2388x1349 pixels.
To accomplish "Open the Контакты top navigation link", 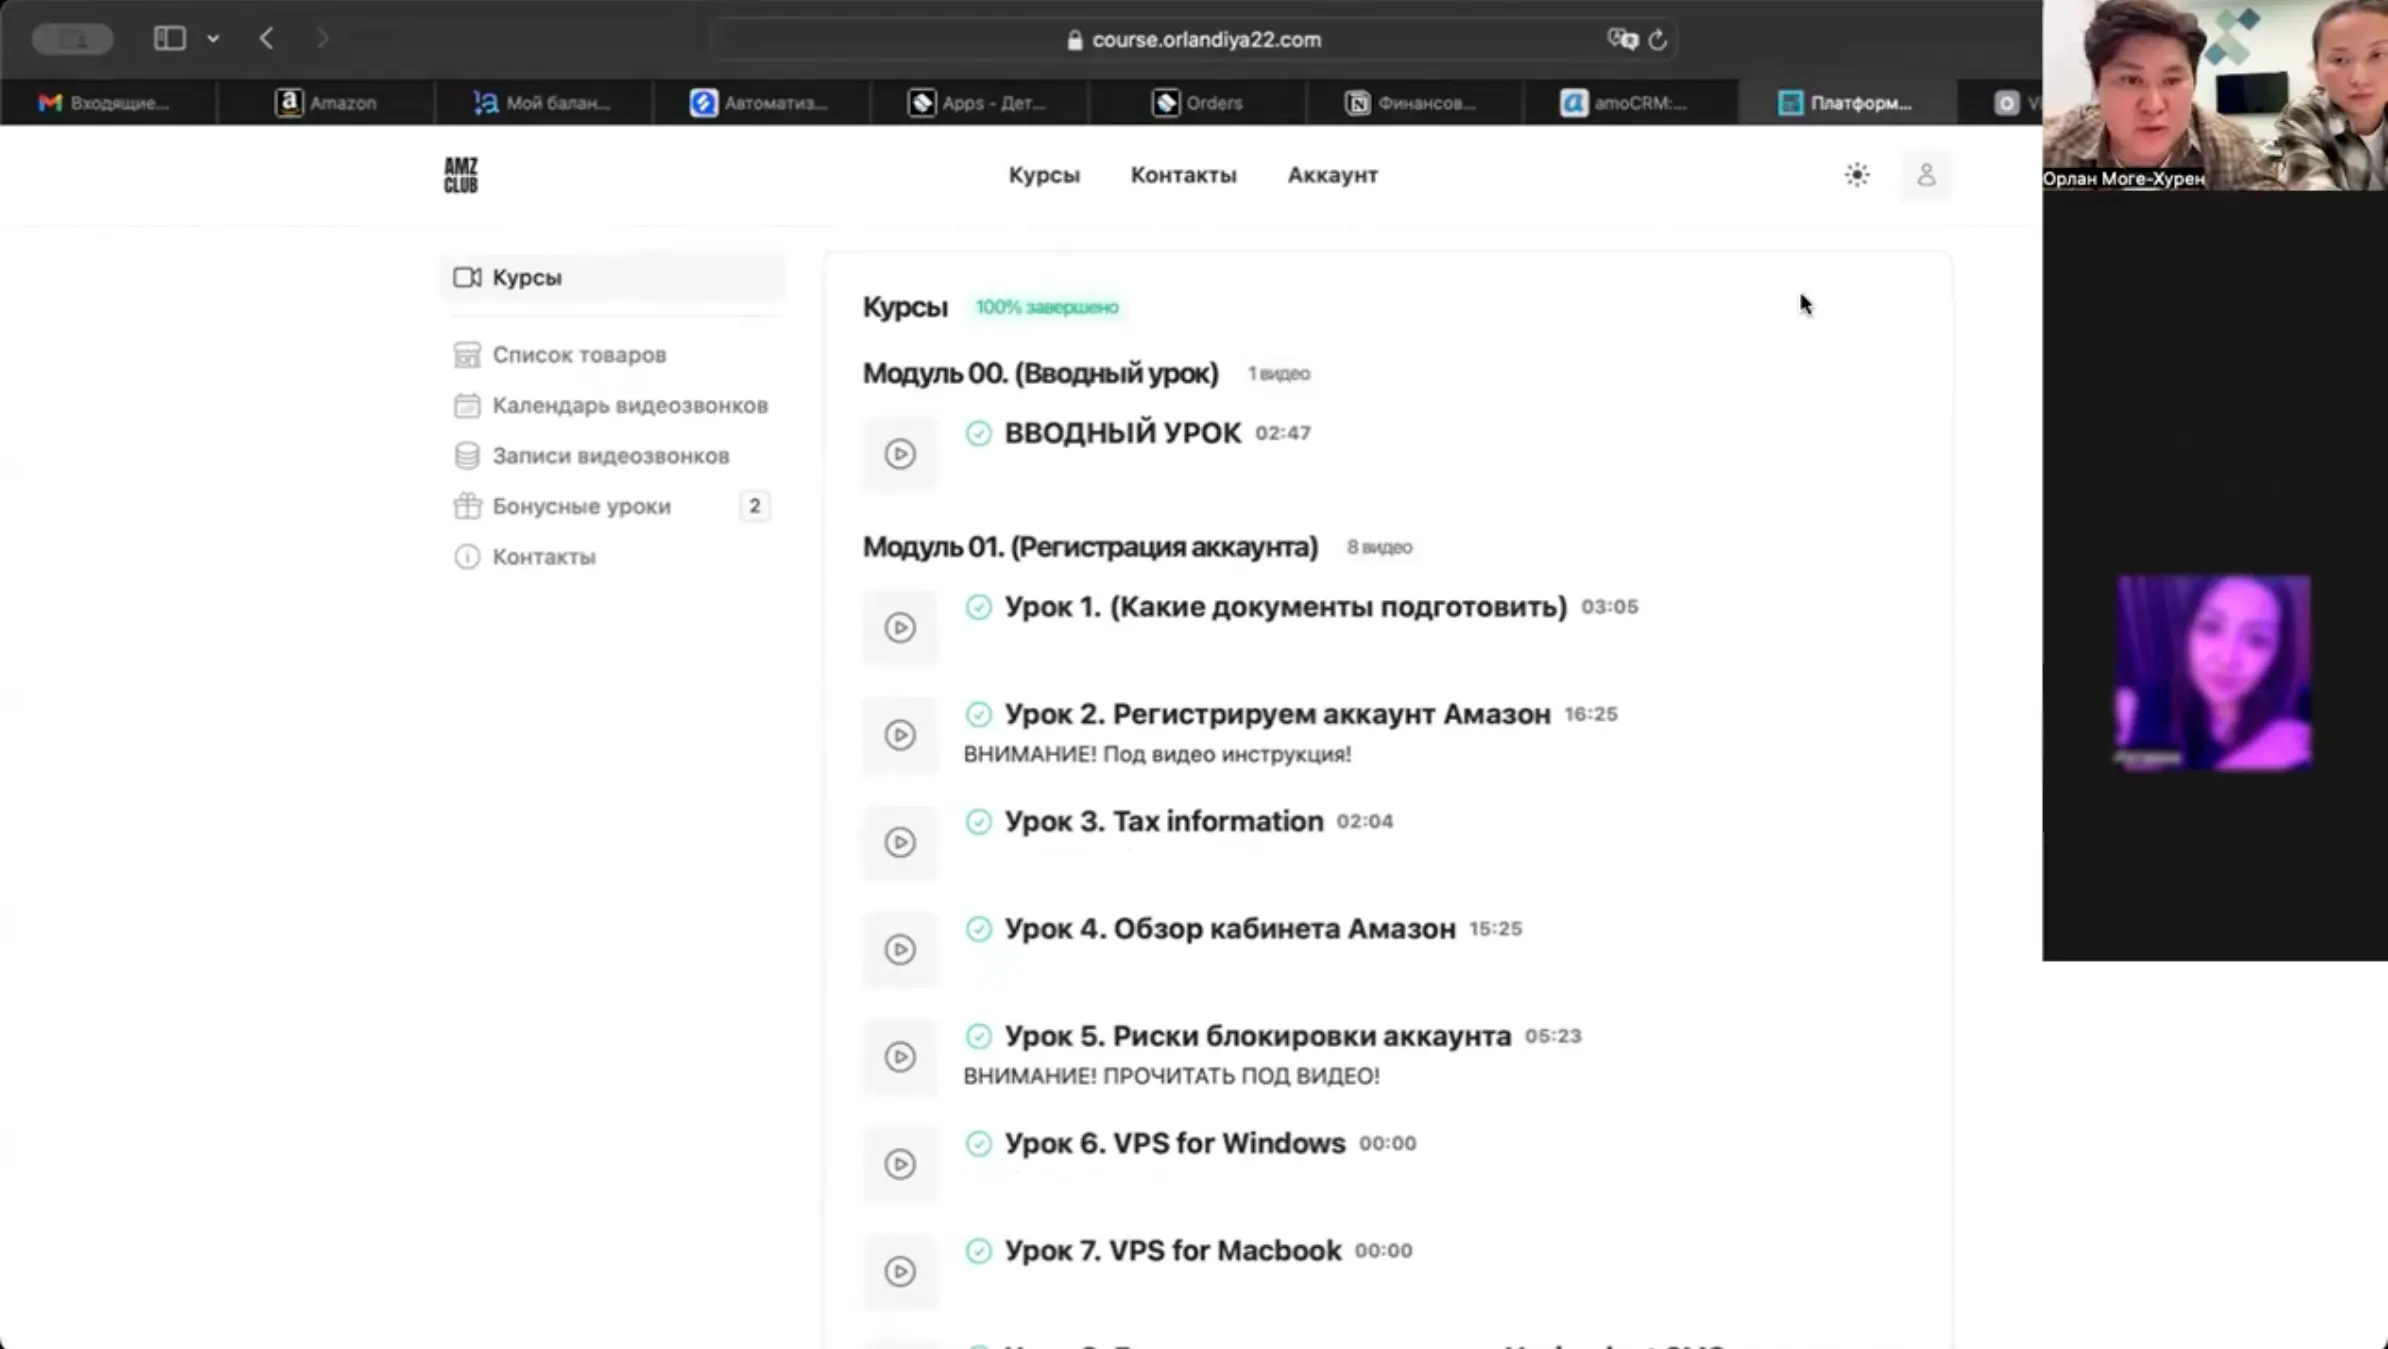I will pyautogui.click(x=1183, y=175).
